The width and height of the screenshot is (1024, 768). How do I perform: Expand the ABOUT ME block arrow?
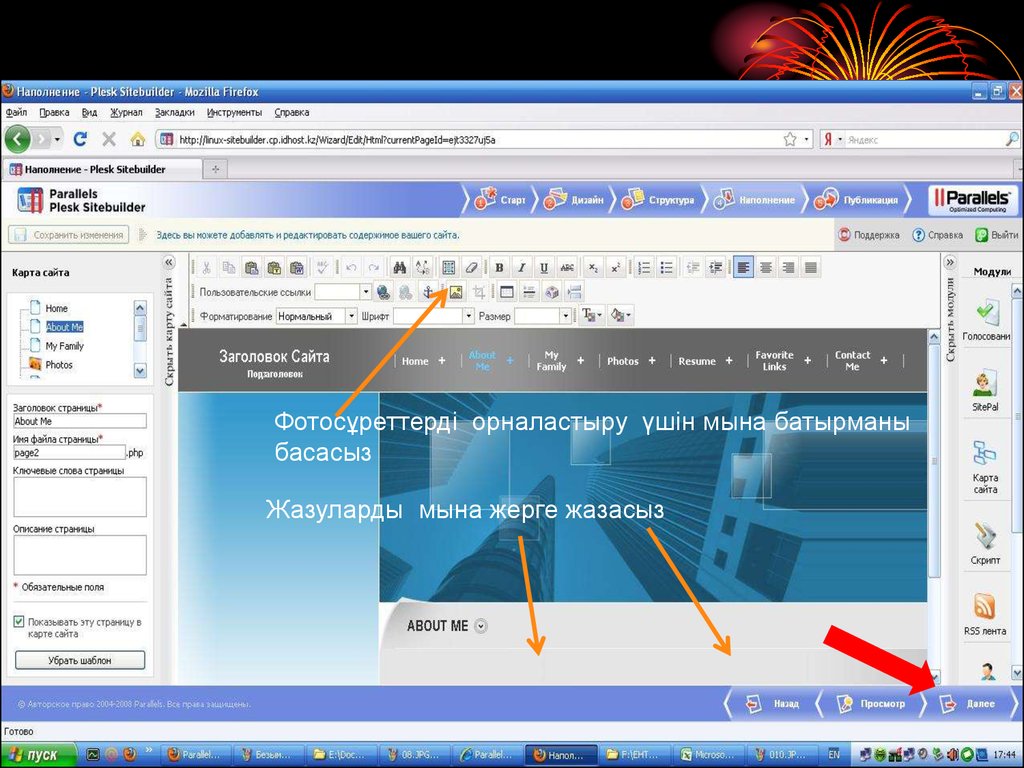coord(481,626)
